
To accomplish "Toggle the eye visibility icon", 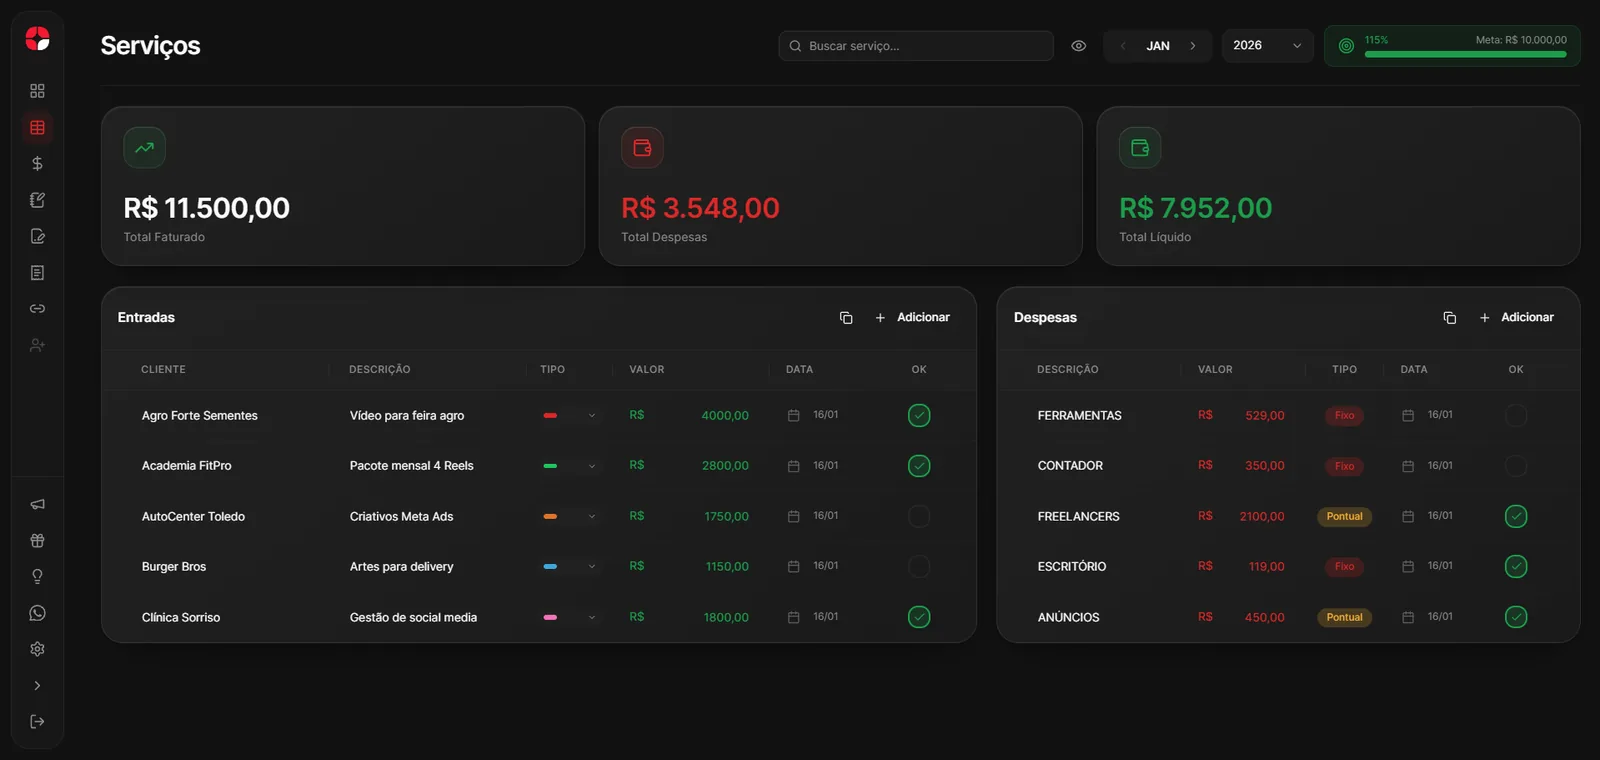I will point(1078,46).
